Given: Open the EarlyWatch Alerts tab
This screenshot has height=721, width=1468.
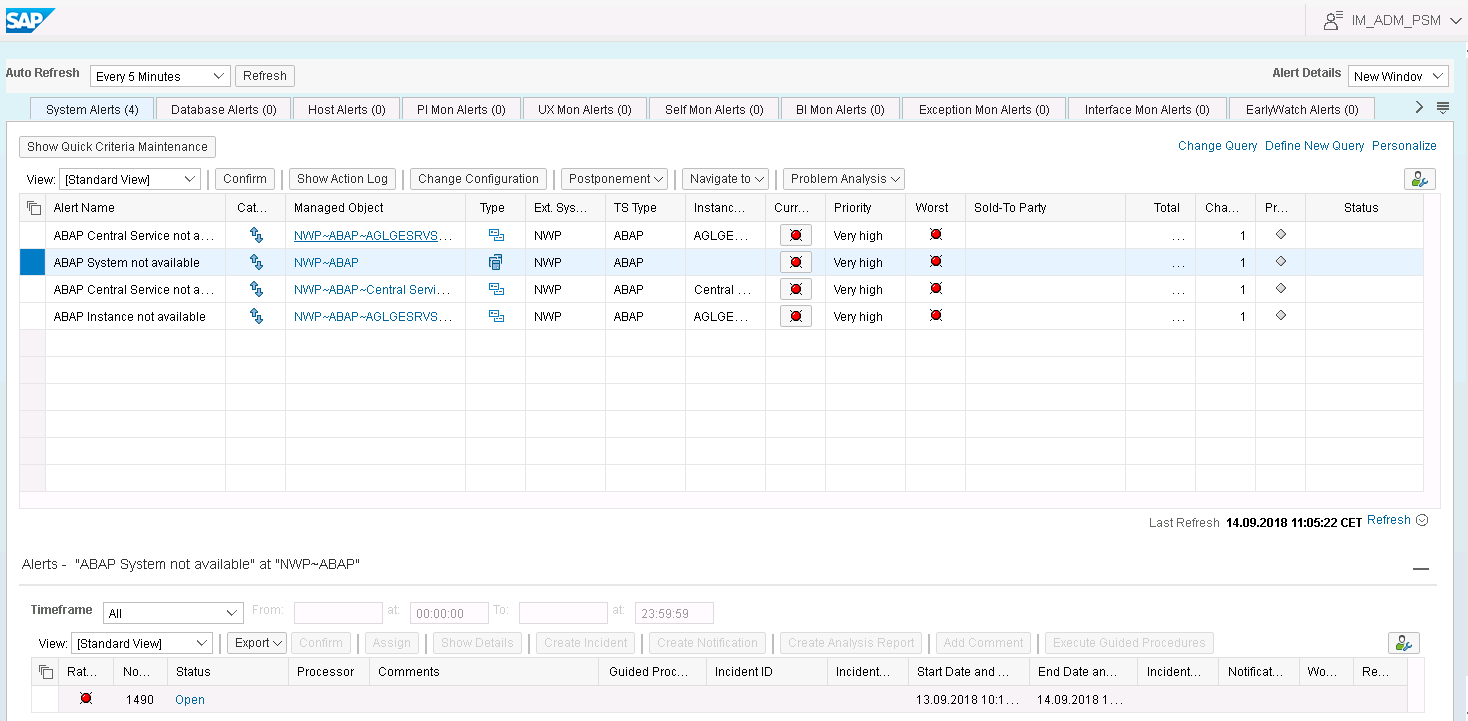Looking at the screenshot, I should (x=1301, y=110).
